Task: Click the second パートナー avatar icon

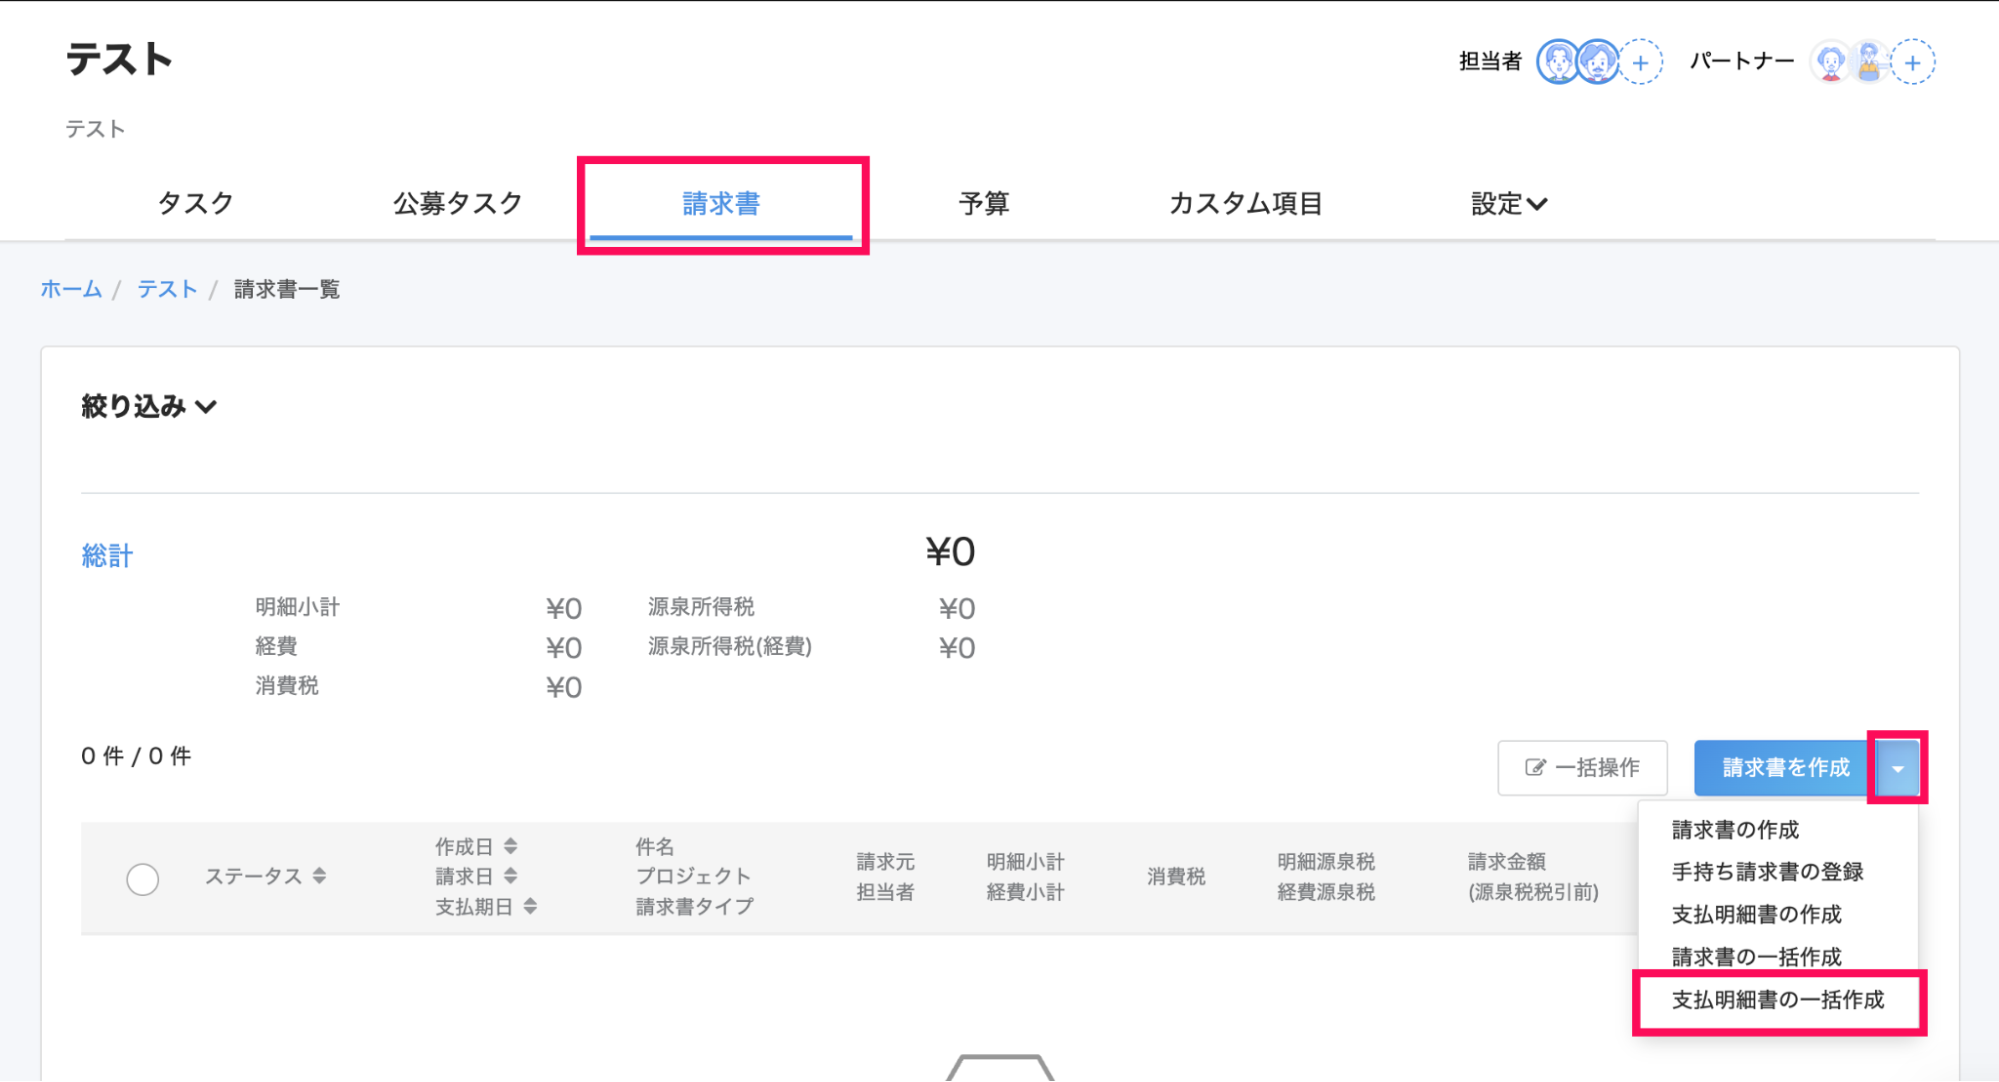Action: tap(1869, 62)
